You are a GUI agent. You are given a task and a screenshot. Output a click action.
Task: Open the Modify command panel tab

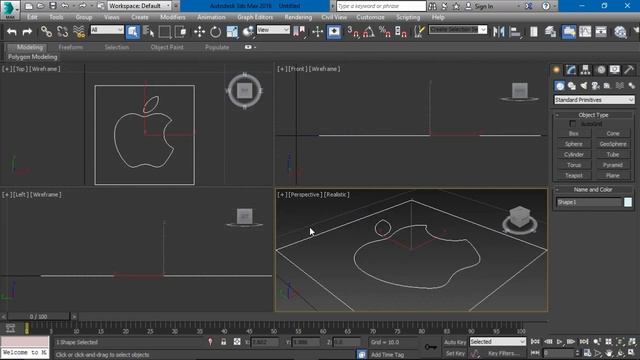coord(571,70)
